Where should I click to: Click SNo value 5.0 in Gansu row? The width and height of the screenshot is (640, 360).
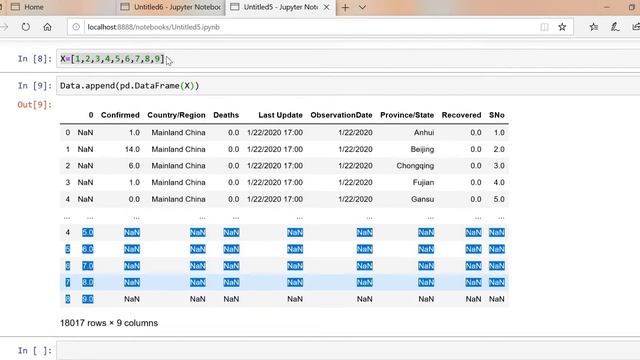point(499,199)
